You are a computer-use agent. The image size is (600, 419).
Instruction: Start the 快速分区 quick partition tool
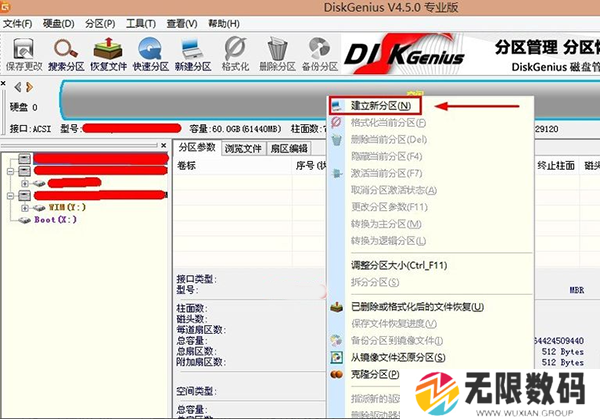click(x=150, y=54)
